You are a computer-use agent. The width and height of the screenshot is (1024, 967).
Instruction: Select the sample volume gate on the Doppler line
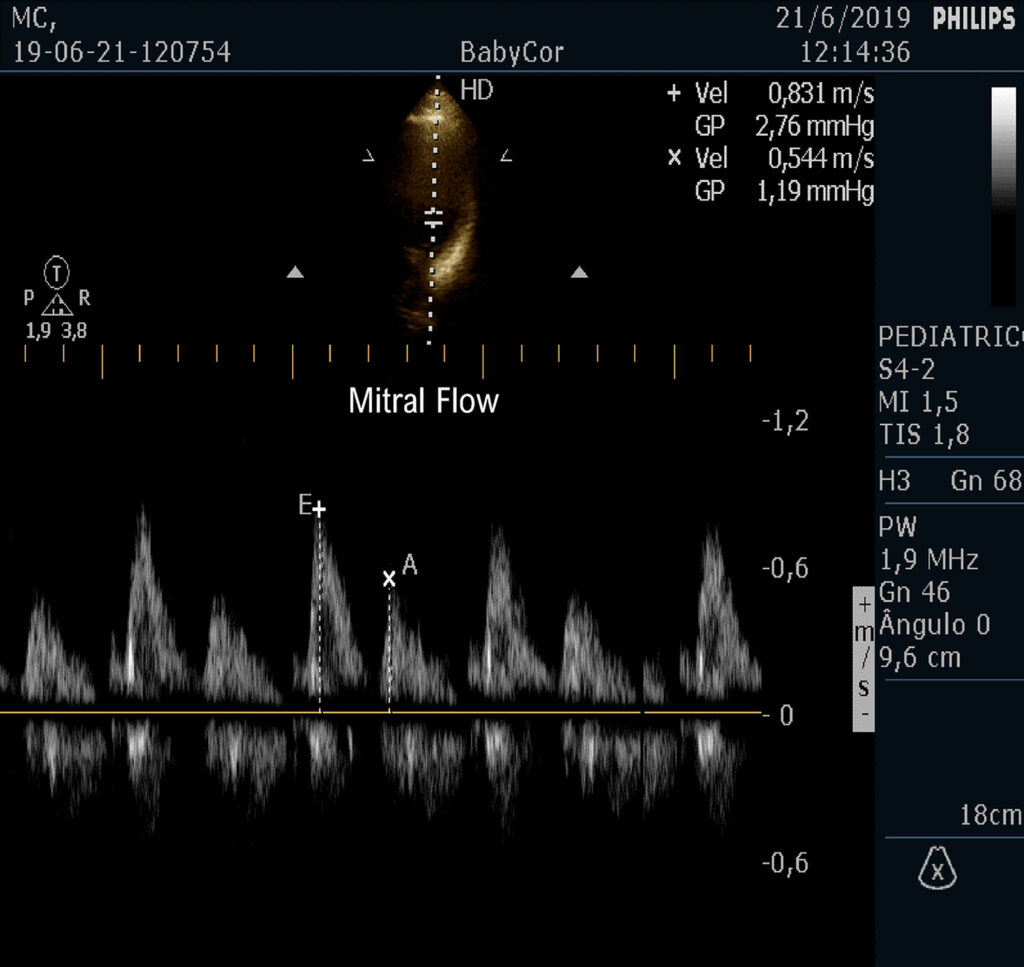tap(433, 219)
